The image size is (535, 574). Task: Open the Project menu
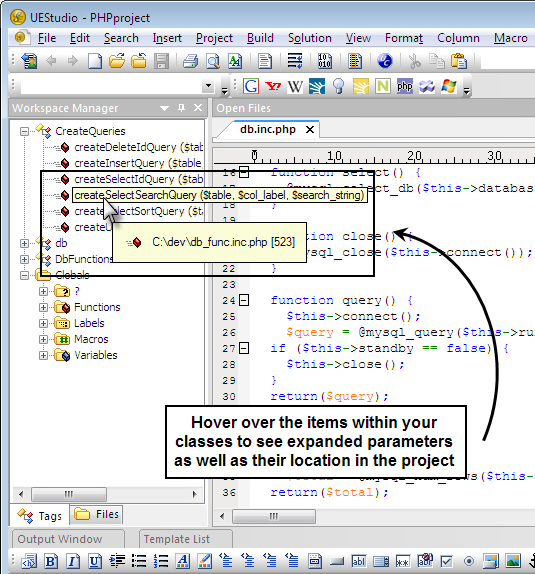pos(214,38)
